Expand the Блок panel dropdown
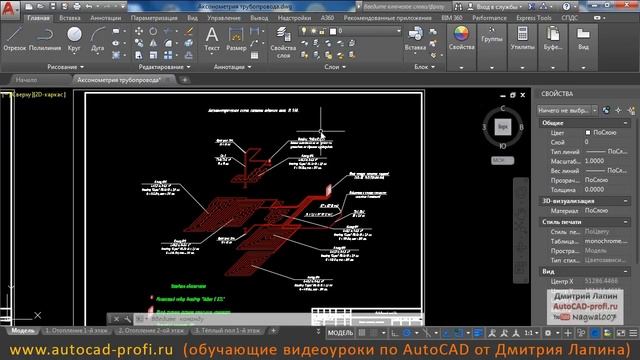Screen dimensions: 640x360 coord(424,67)
